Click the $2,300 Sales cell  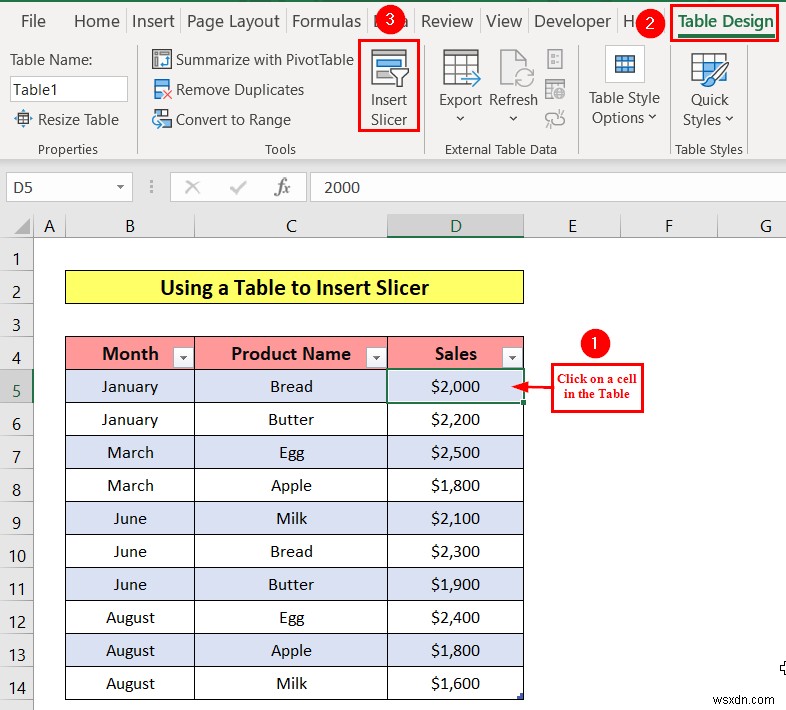point(455,552)
